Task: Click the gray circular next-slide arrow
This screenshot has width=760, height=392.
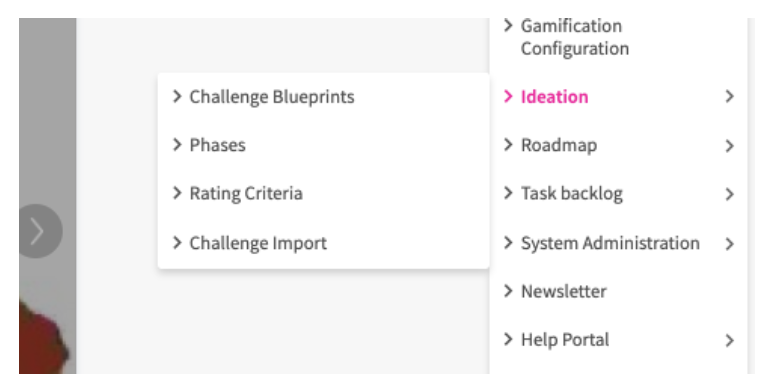Action: [38, 231]
